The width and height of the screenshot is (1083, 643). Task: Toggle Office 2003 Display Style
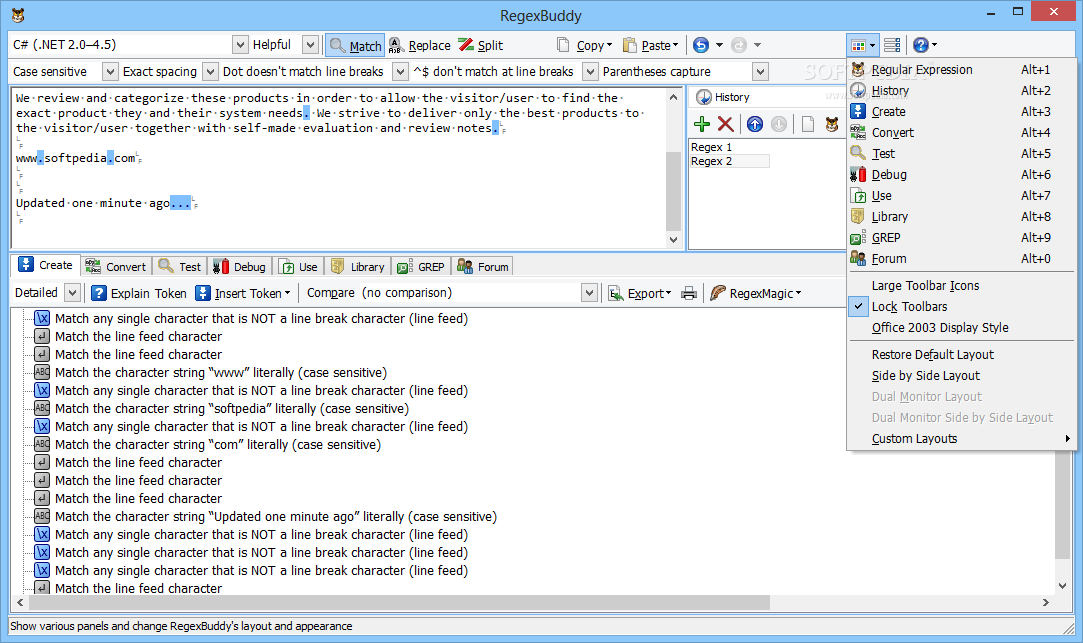click(961, 328)
